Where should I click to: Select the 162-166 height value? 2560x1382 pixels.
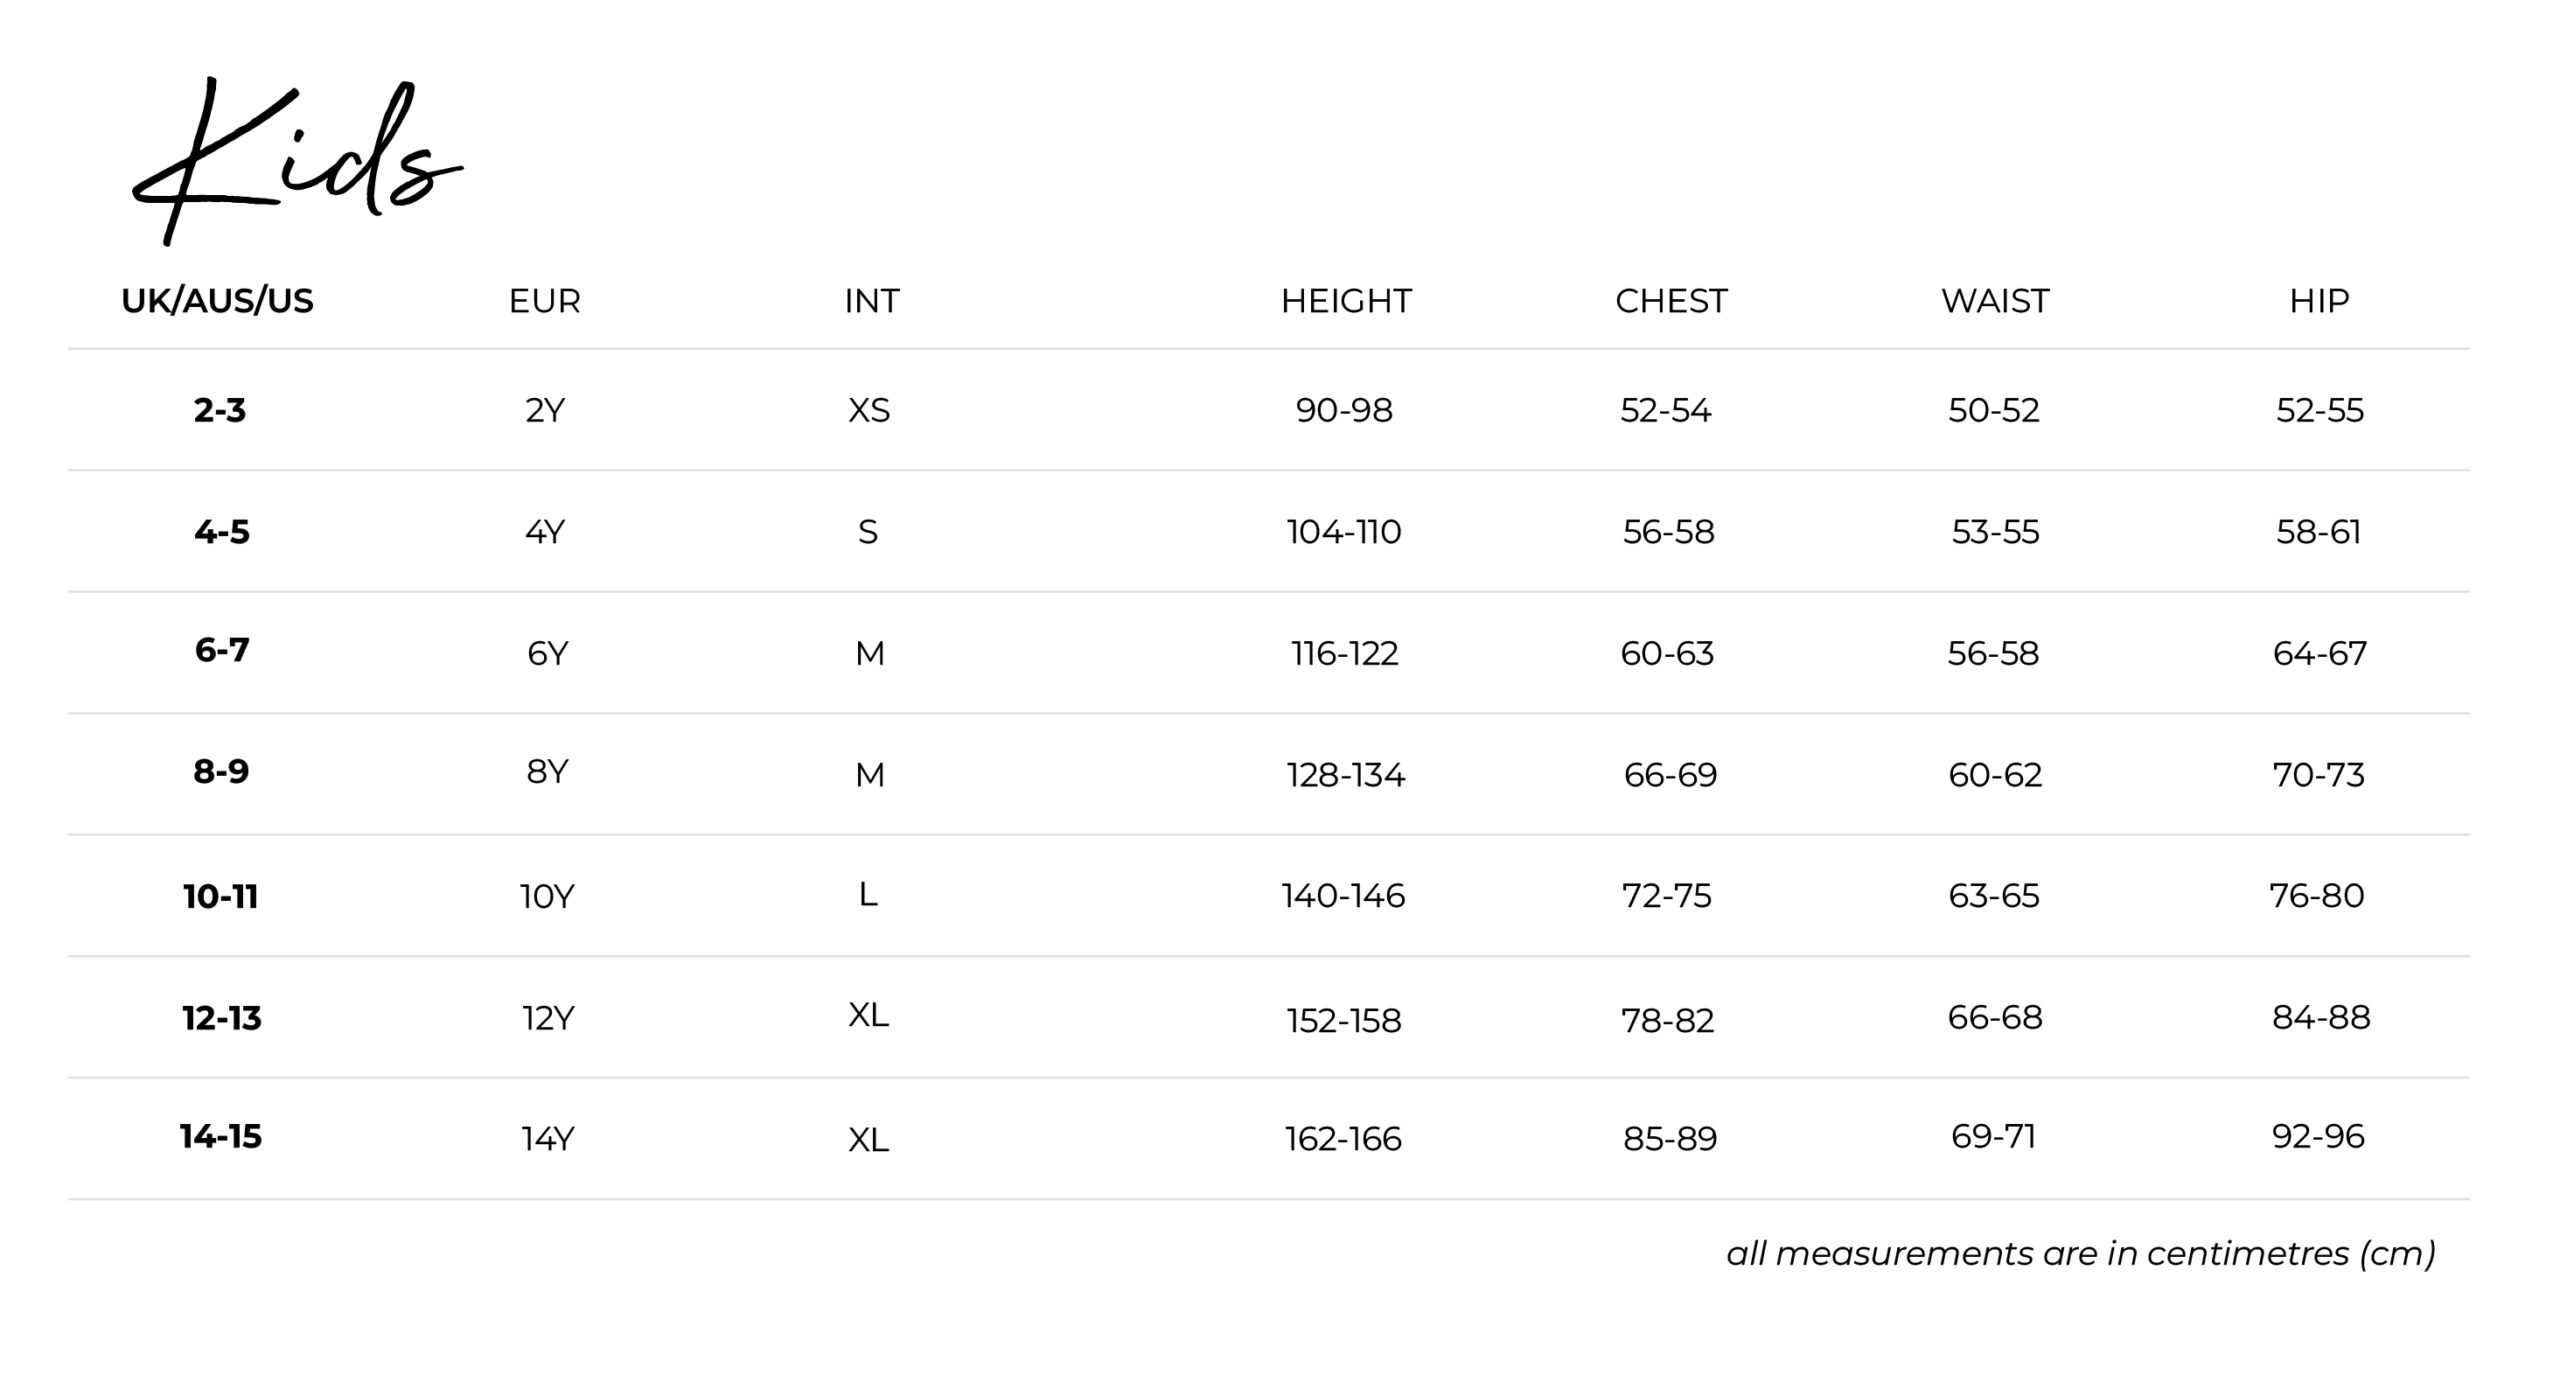point(1343,1139)
